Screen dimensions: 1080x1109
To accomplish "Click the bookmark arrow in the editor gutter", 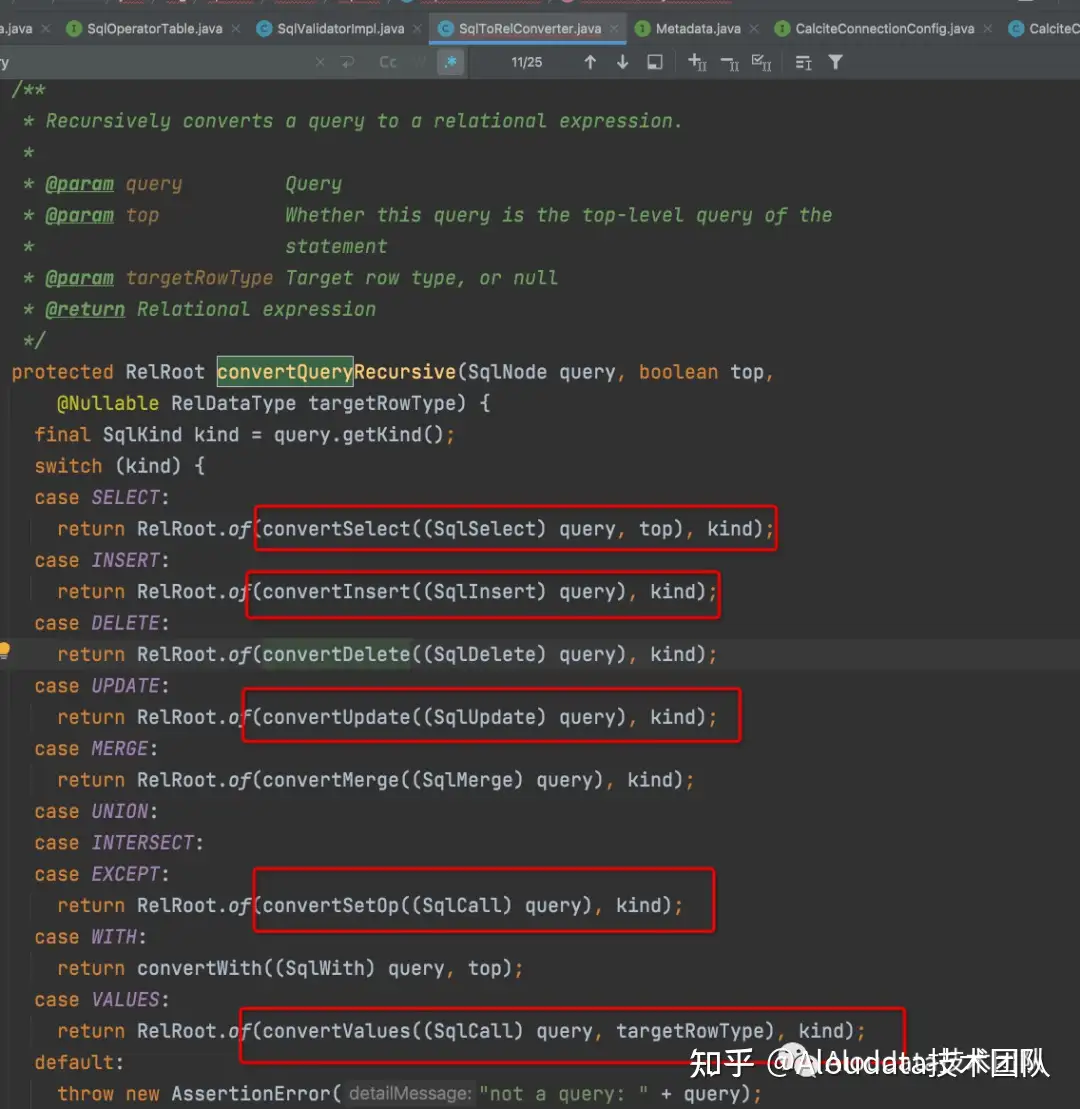I will [x=5, y=650].
